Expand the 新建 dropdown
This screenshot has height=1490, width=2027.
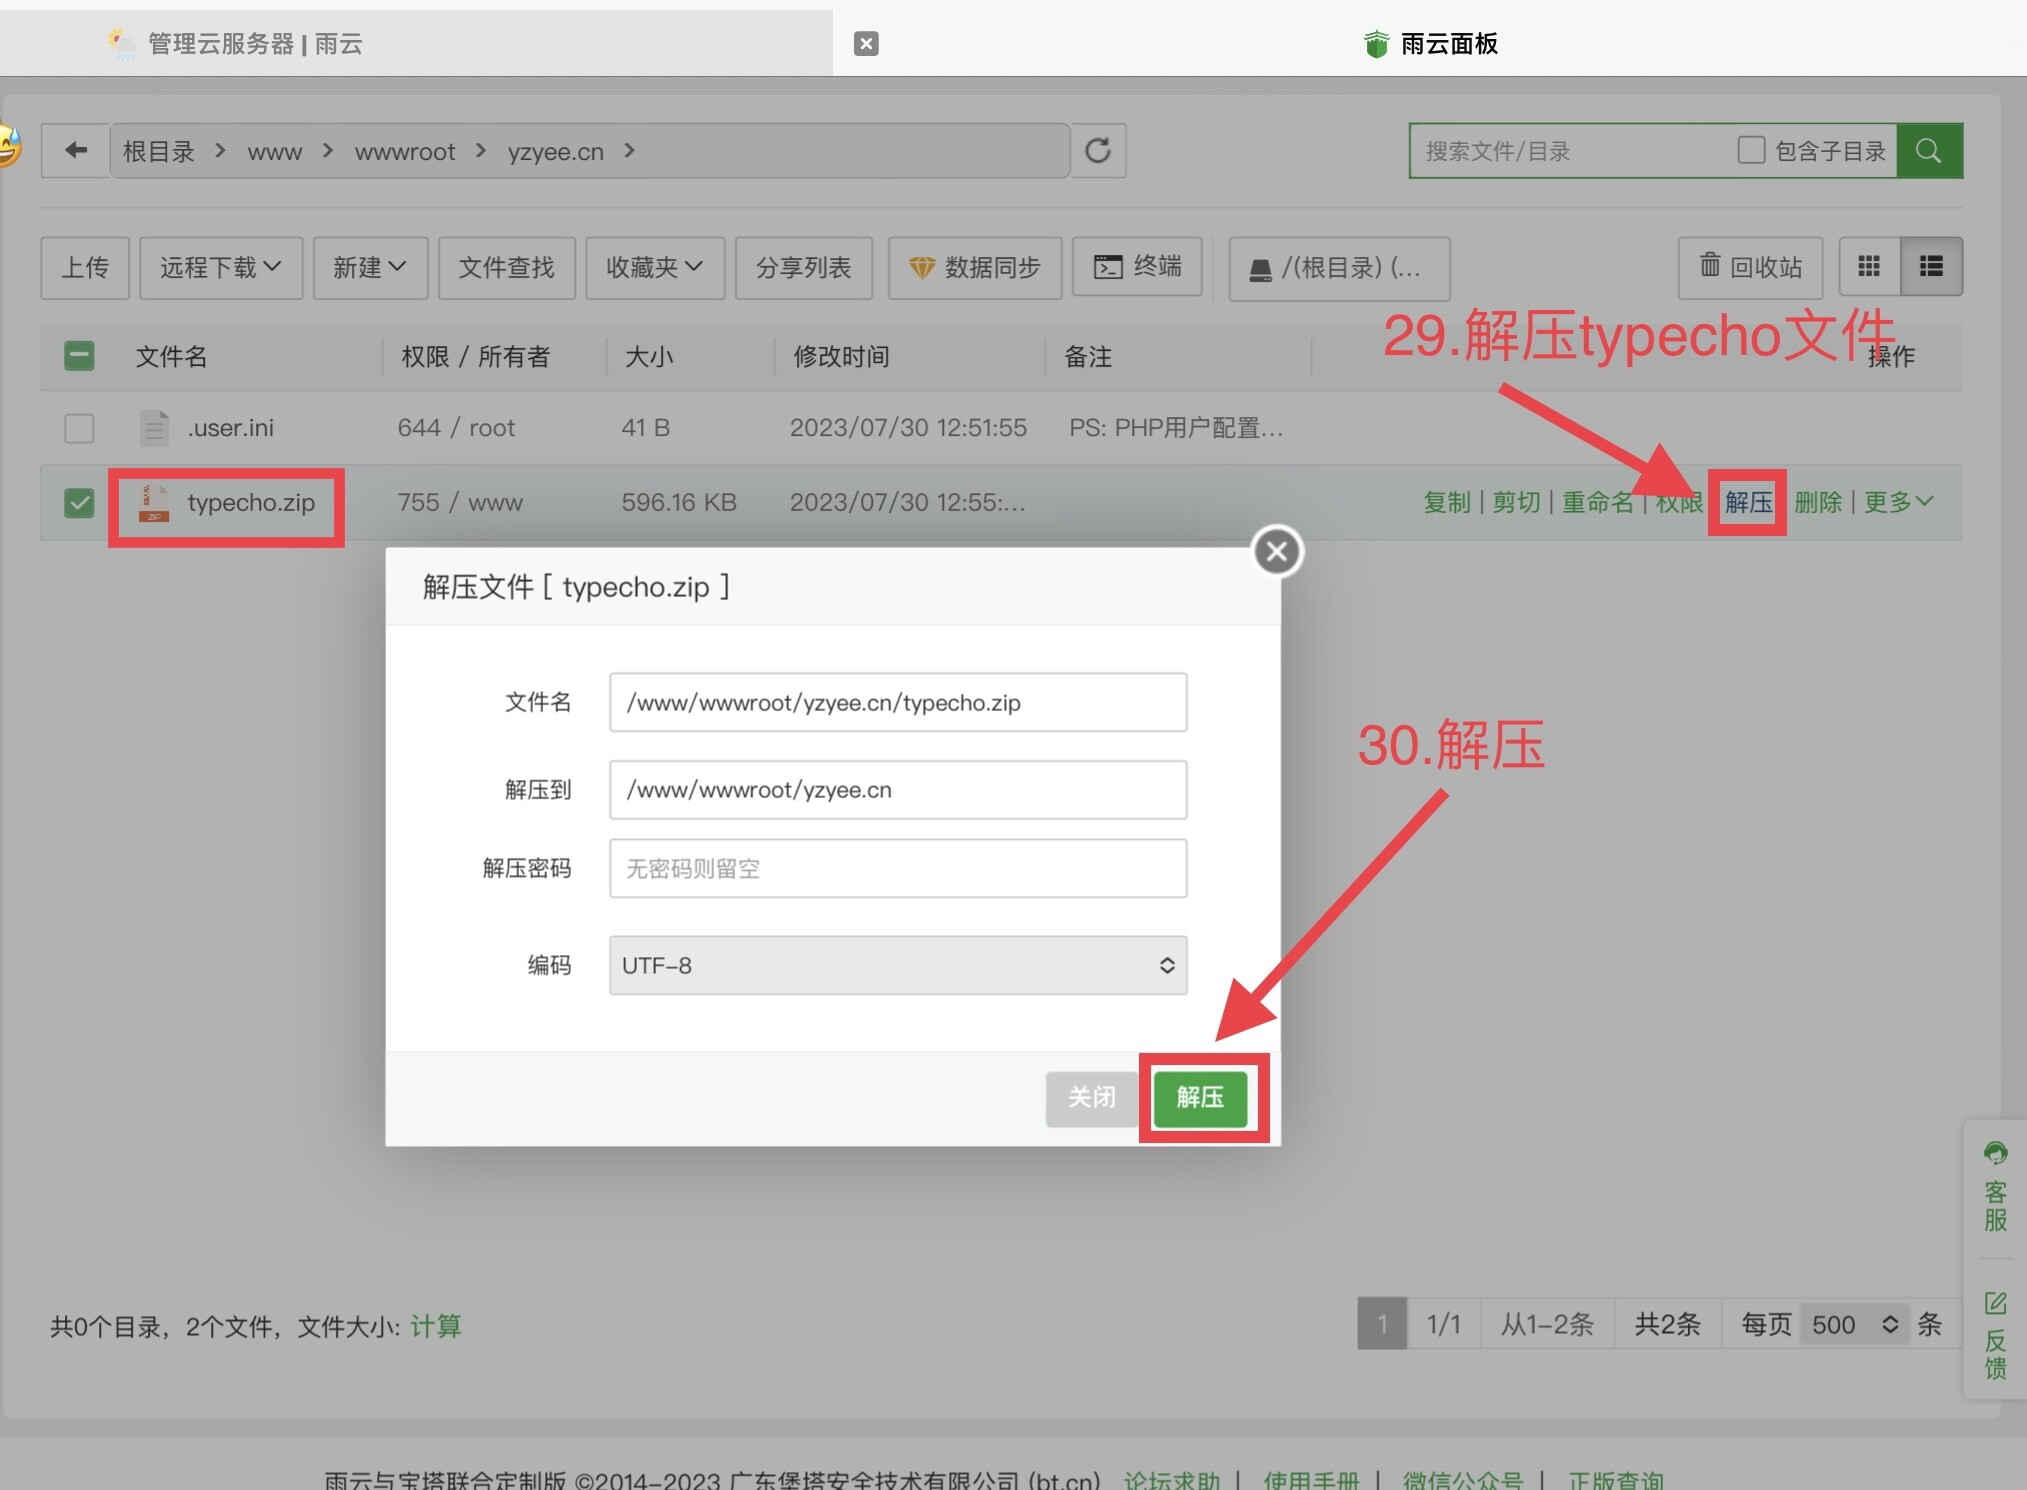pos(370,267)
